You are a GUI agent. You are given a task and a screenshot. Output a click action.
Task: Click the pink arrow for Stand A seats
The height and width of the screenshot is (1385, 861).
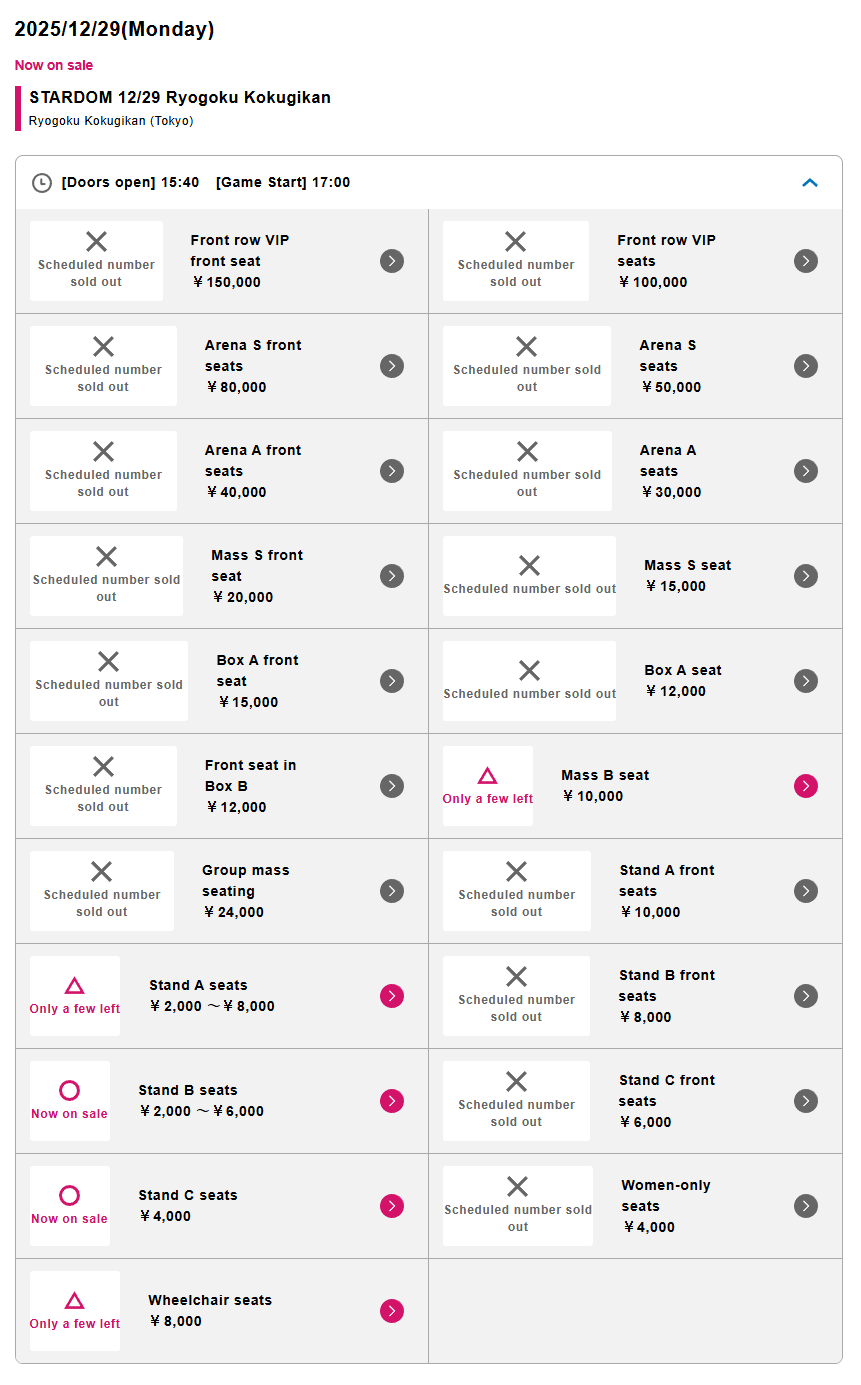392,996
